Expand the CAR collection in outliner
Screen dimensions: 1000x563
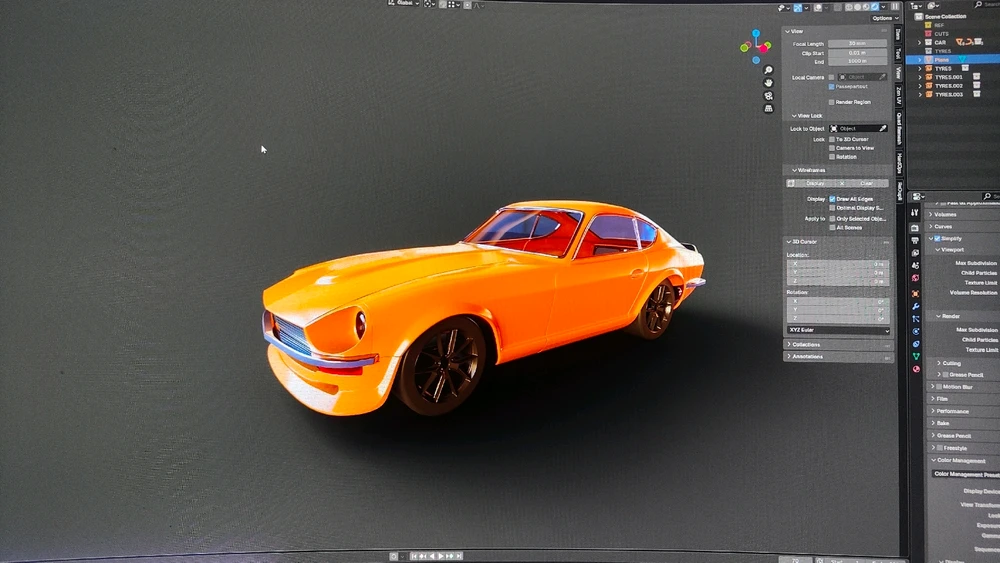pos(920,43)
